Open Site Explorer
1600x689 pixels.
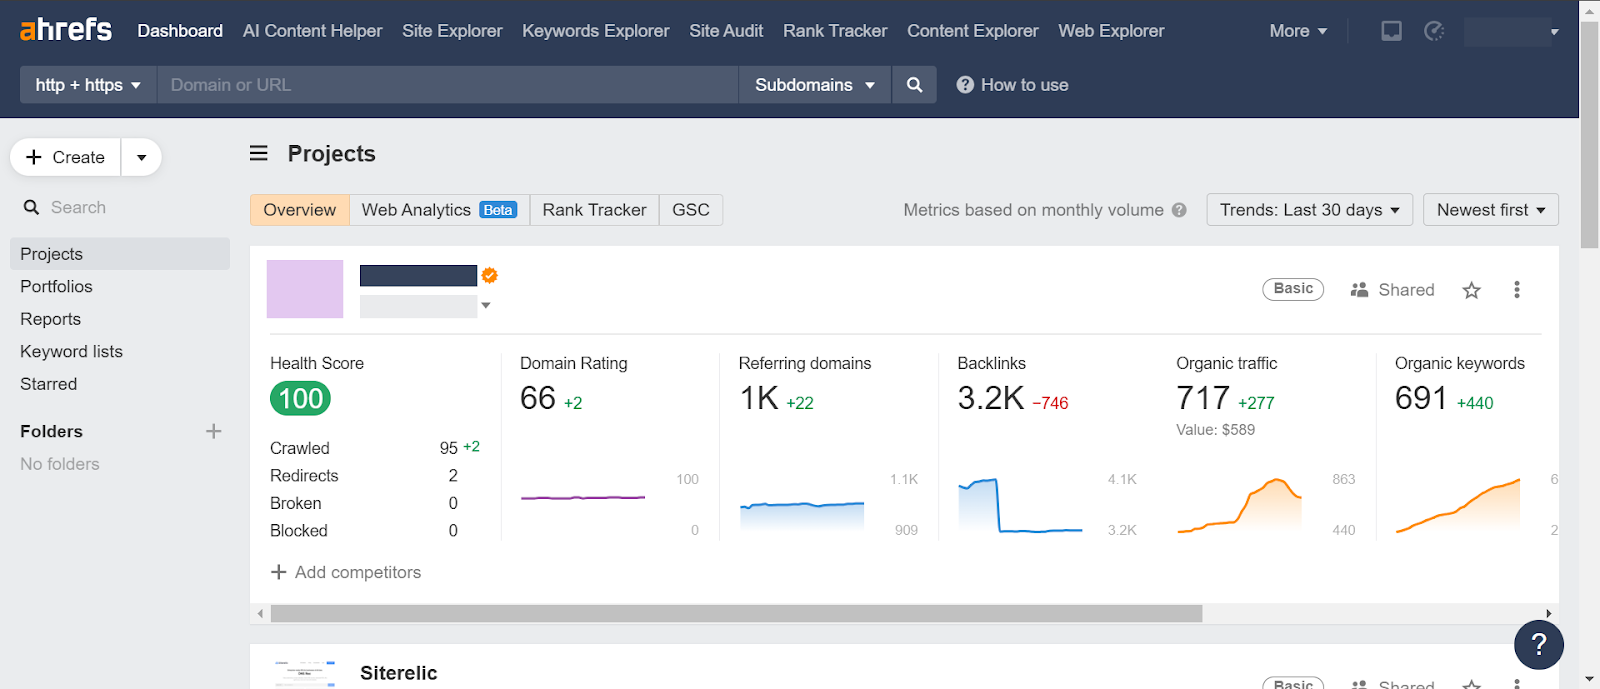[x=452, y=31]
